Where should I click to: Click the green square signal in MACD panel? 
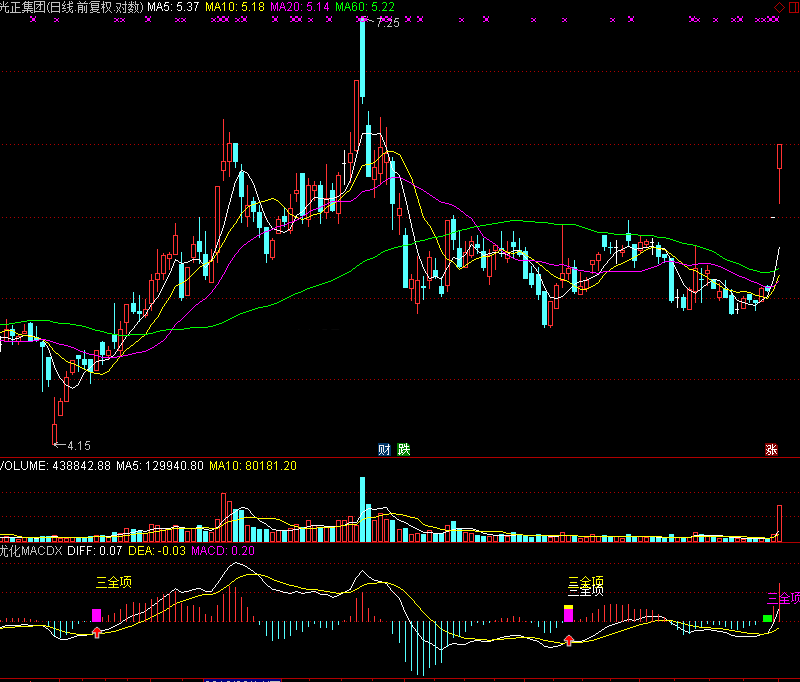(x=767, y=618)
